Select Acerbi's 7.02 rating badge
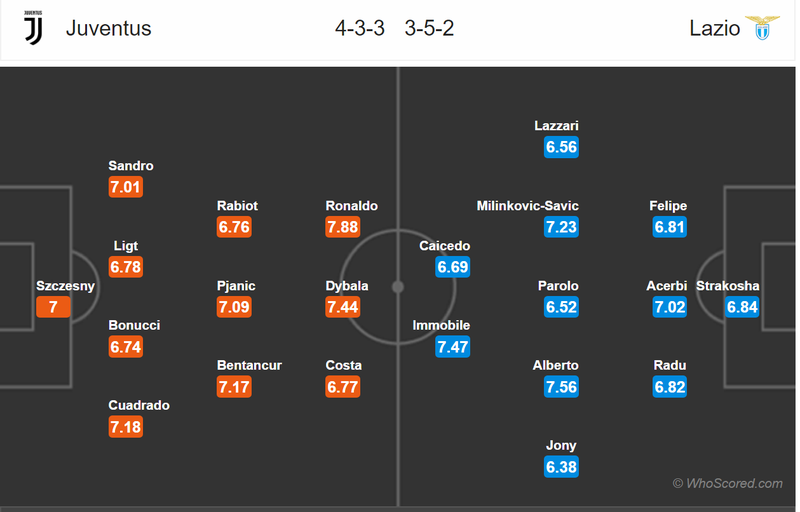This screenshot has width=800, height=512. click(x=670, y=307)
